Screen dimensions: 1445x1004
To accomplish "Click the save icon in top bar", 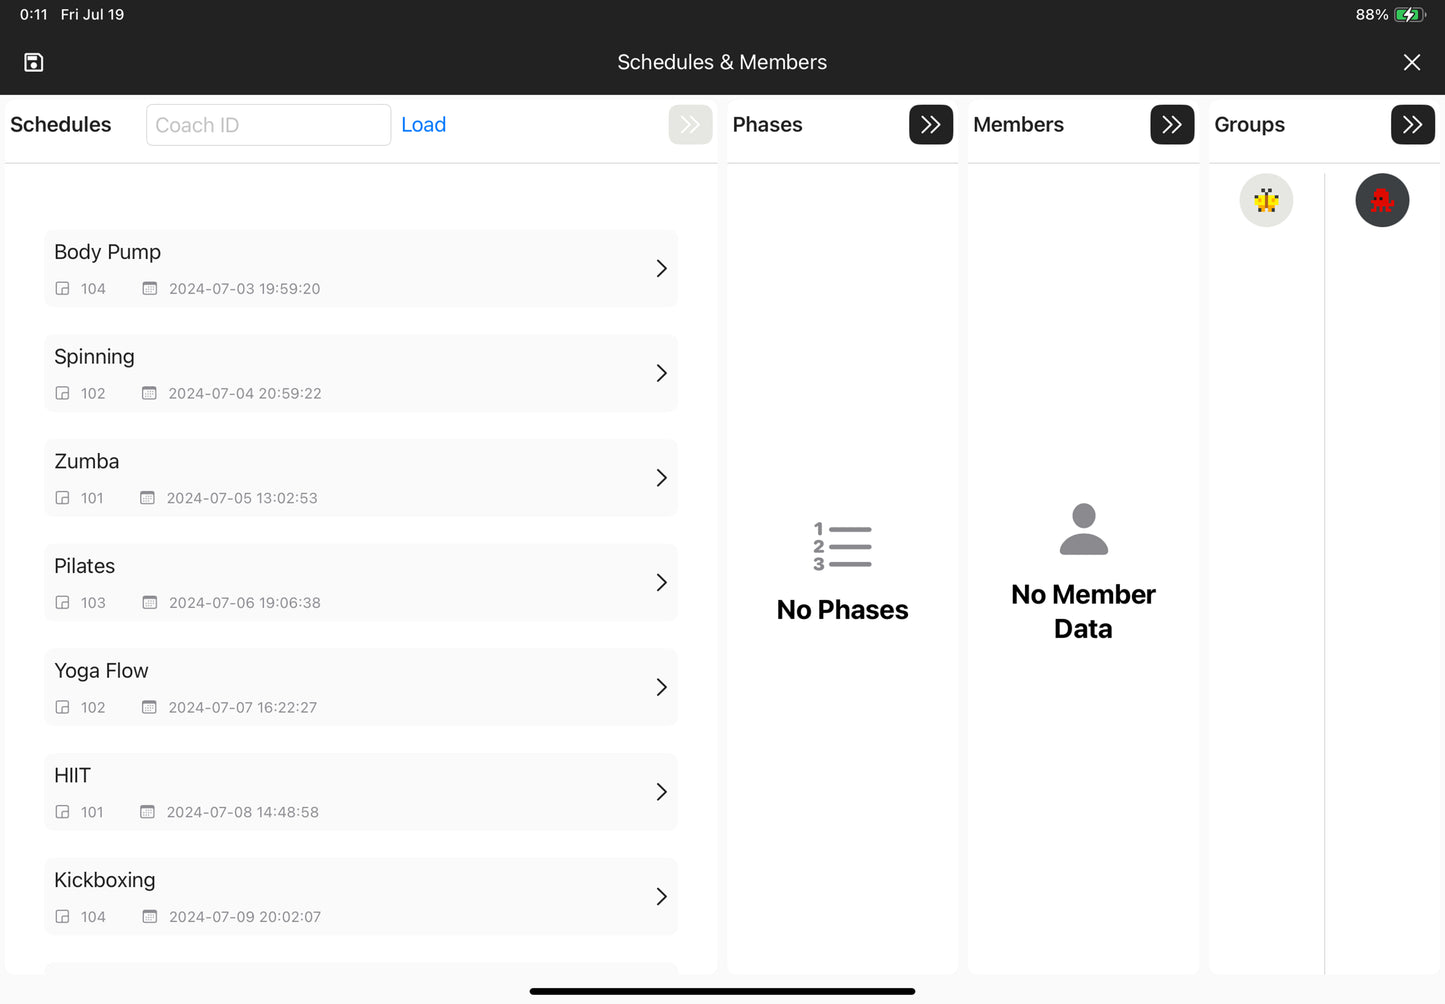I will coord(34,62).
